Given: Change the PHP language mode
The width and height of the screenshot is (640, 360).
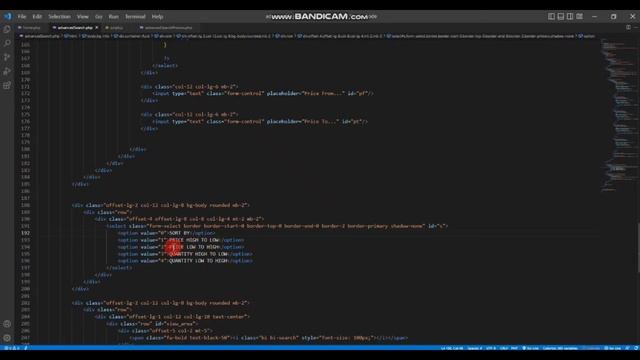Looking at the screenshot, I should point(514,348).
